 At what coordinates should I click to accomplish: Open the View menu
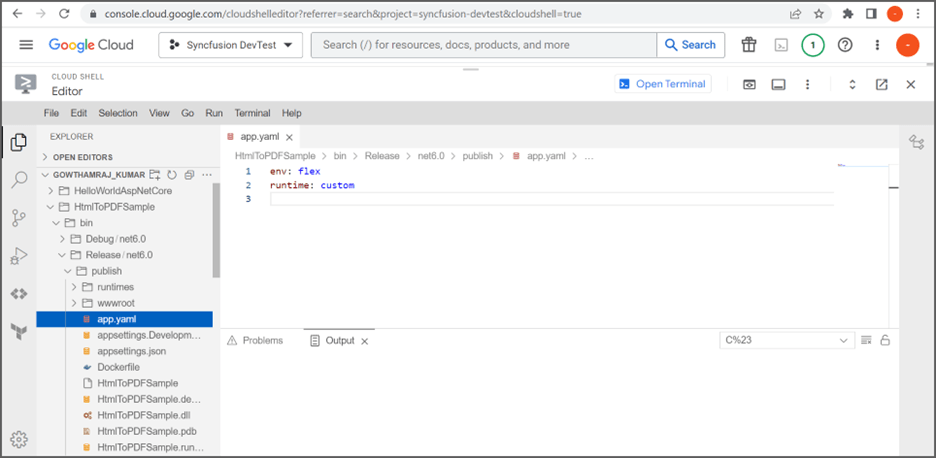159,113
